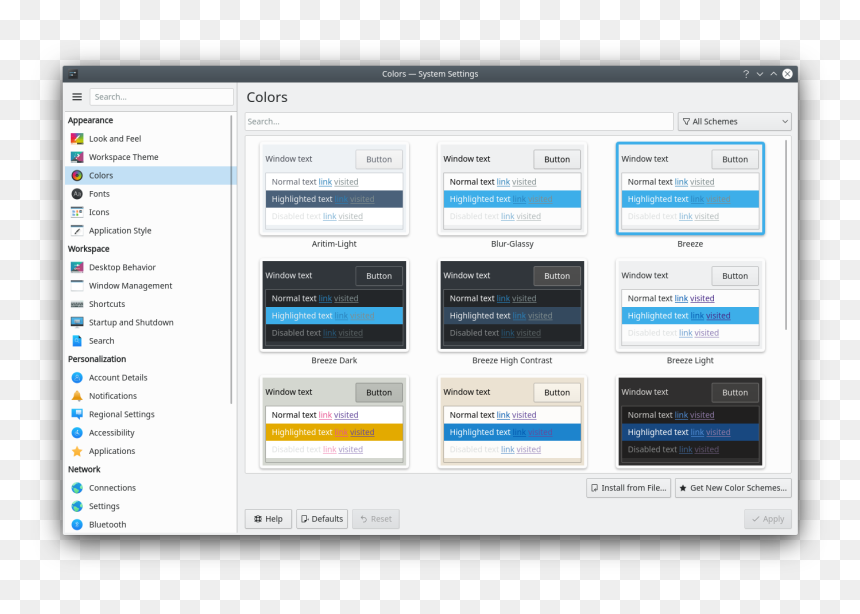860x614 pixels.
Task: Click the Look and Feel icon
Action: click(x=77, y=139)
